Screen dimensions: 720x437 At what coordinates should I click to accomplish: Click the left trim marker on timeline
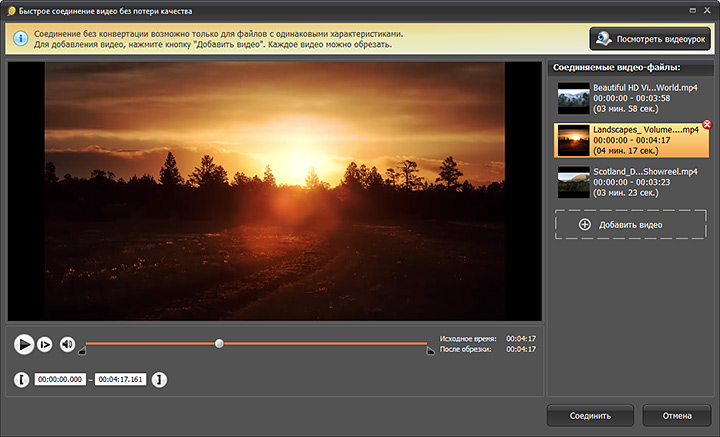pos(83,350)
